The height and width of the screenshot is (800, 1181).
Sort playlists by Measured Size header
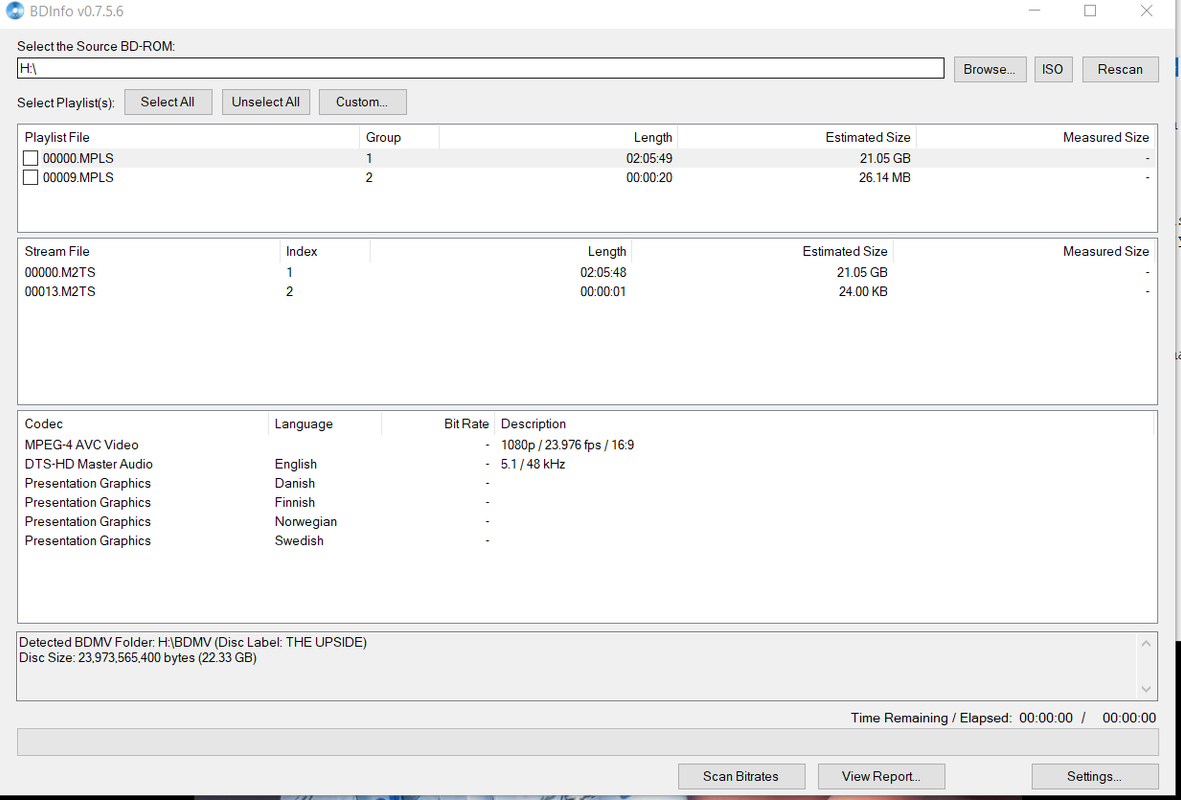[1035, 137]
